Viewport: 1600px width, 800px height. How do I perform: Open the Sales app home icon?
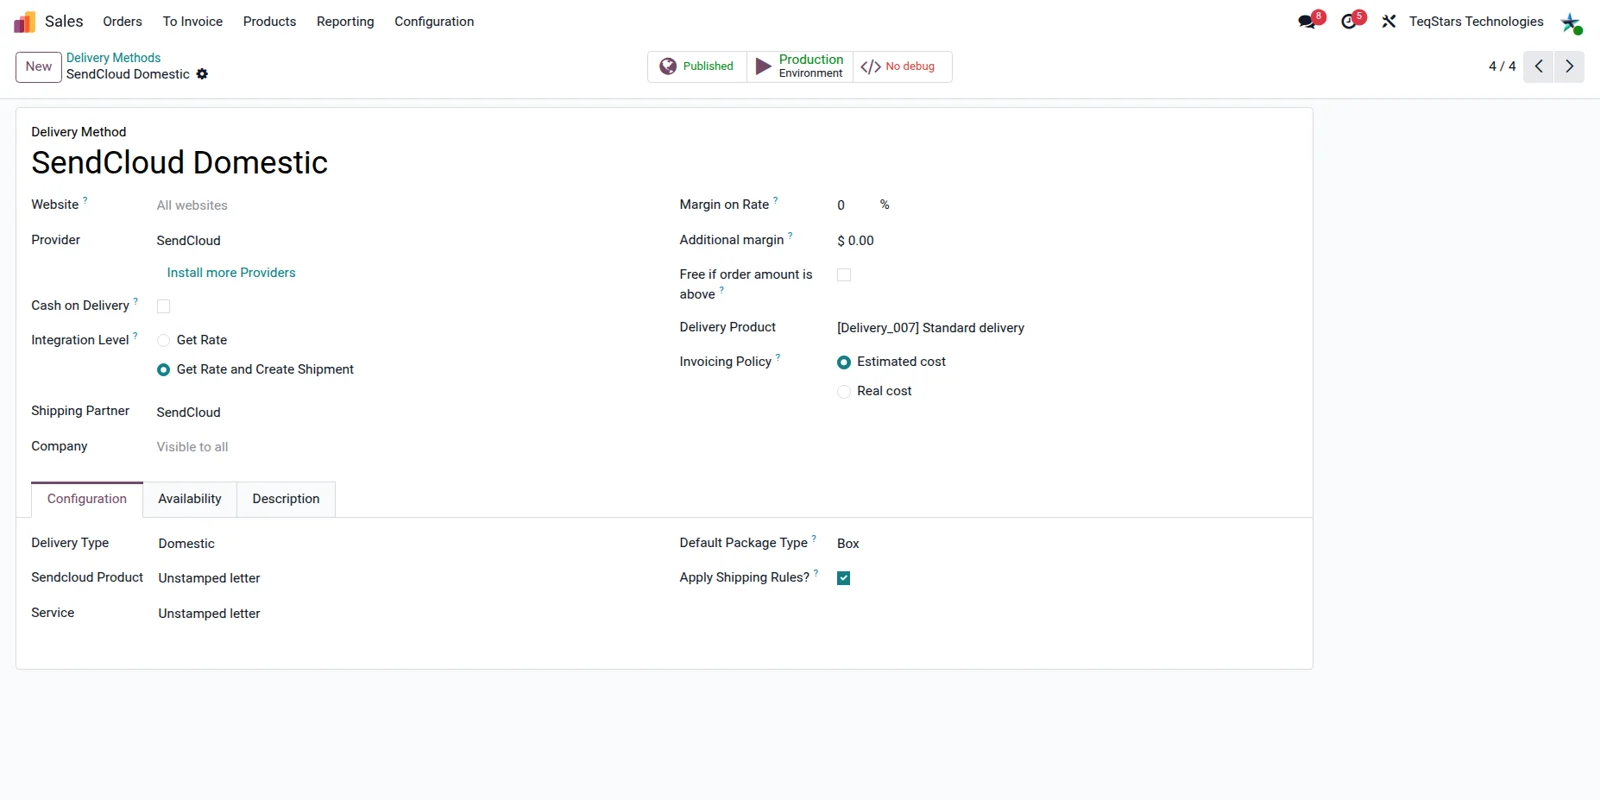coord(24,21)
